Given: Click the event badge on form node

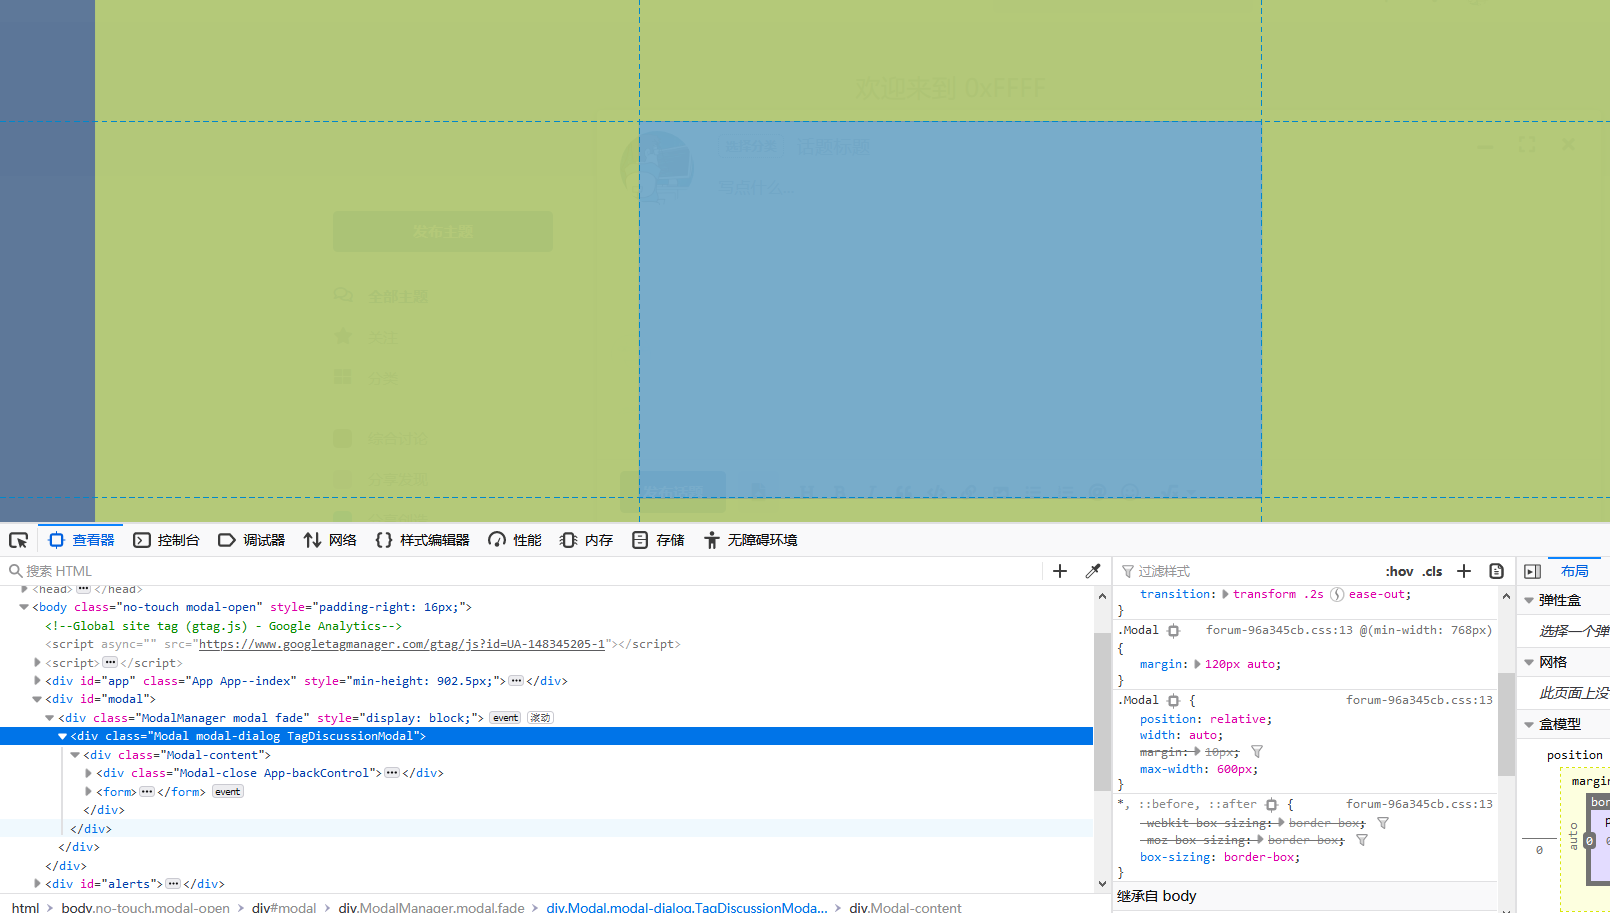Looking at the screenshot, I should click(227, 792).
